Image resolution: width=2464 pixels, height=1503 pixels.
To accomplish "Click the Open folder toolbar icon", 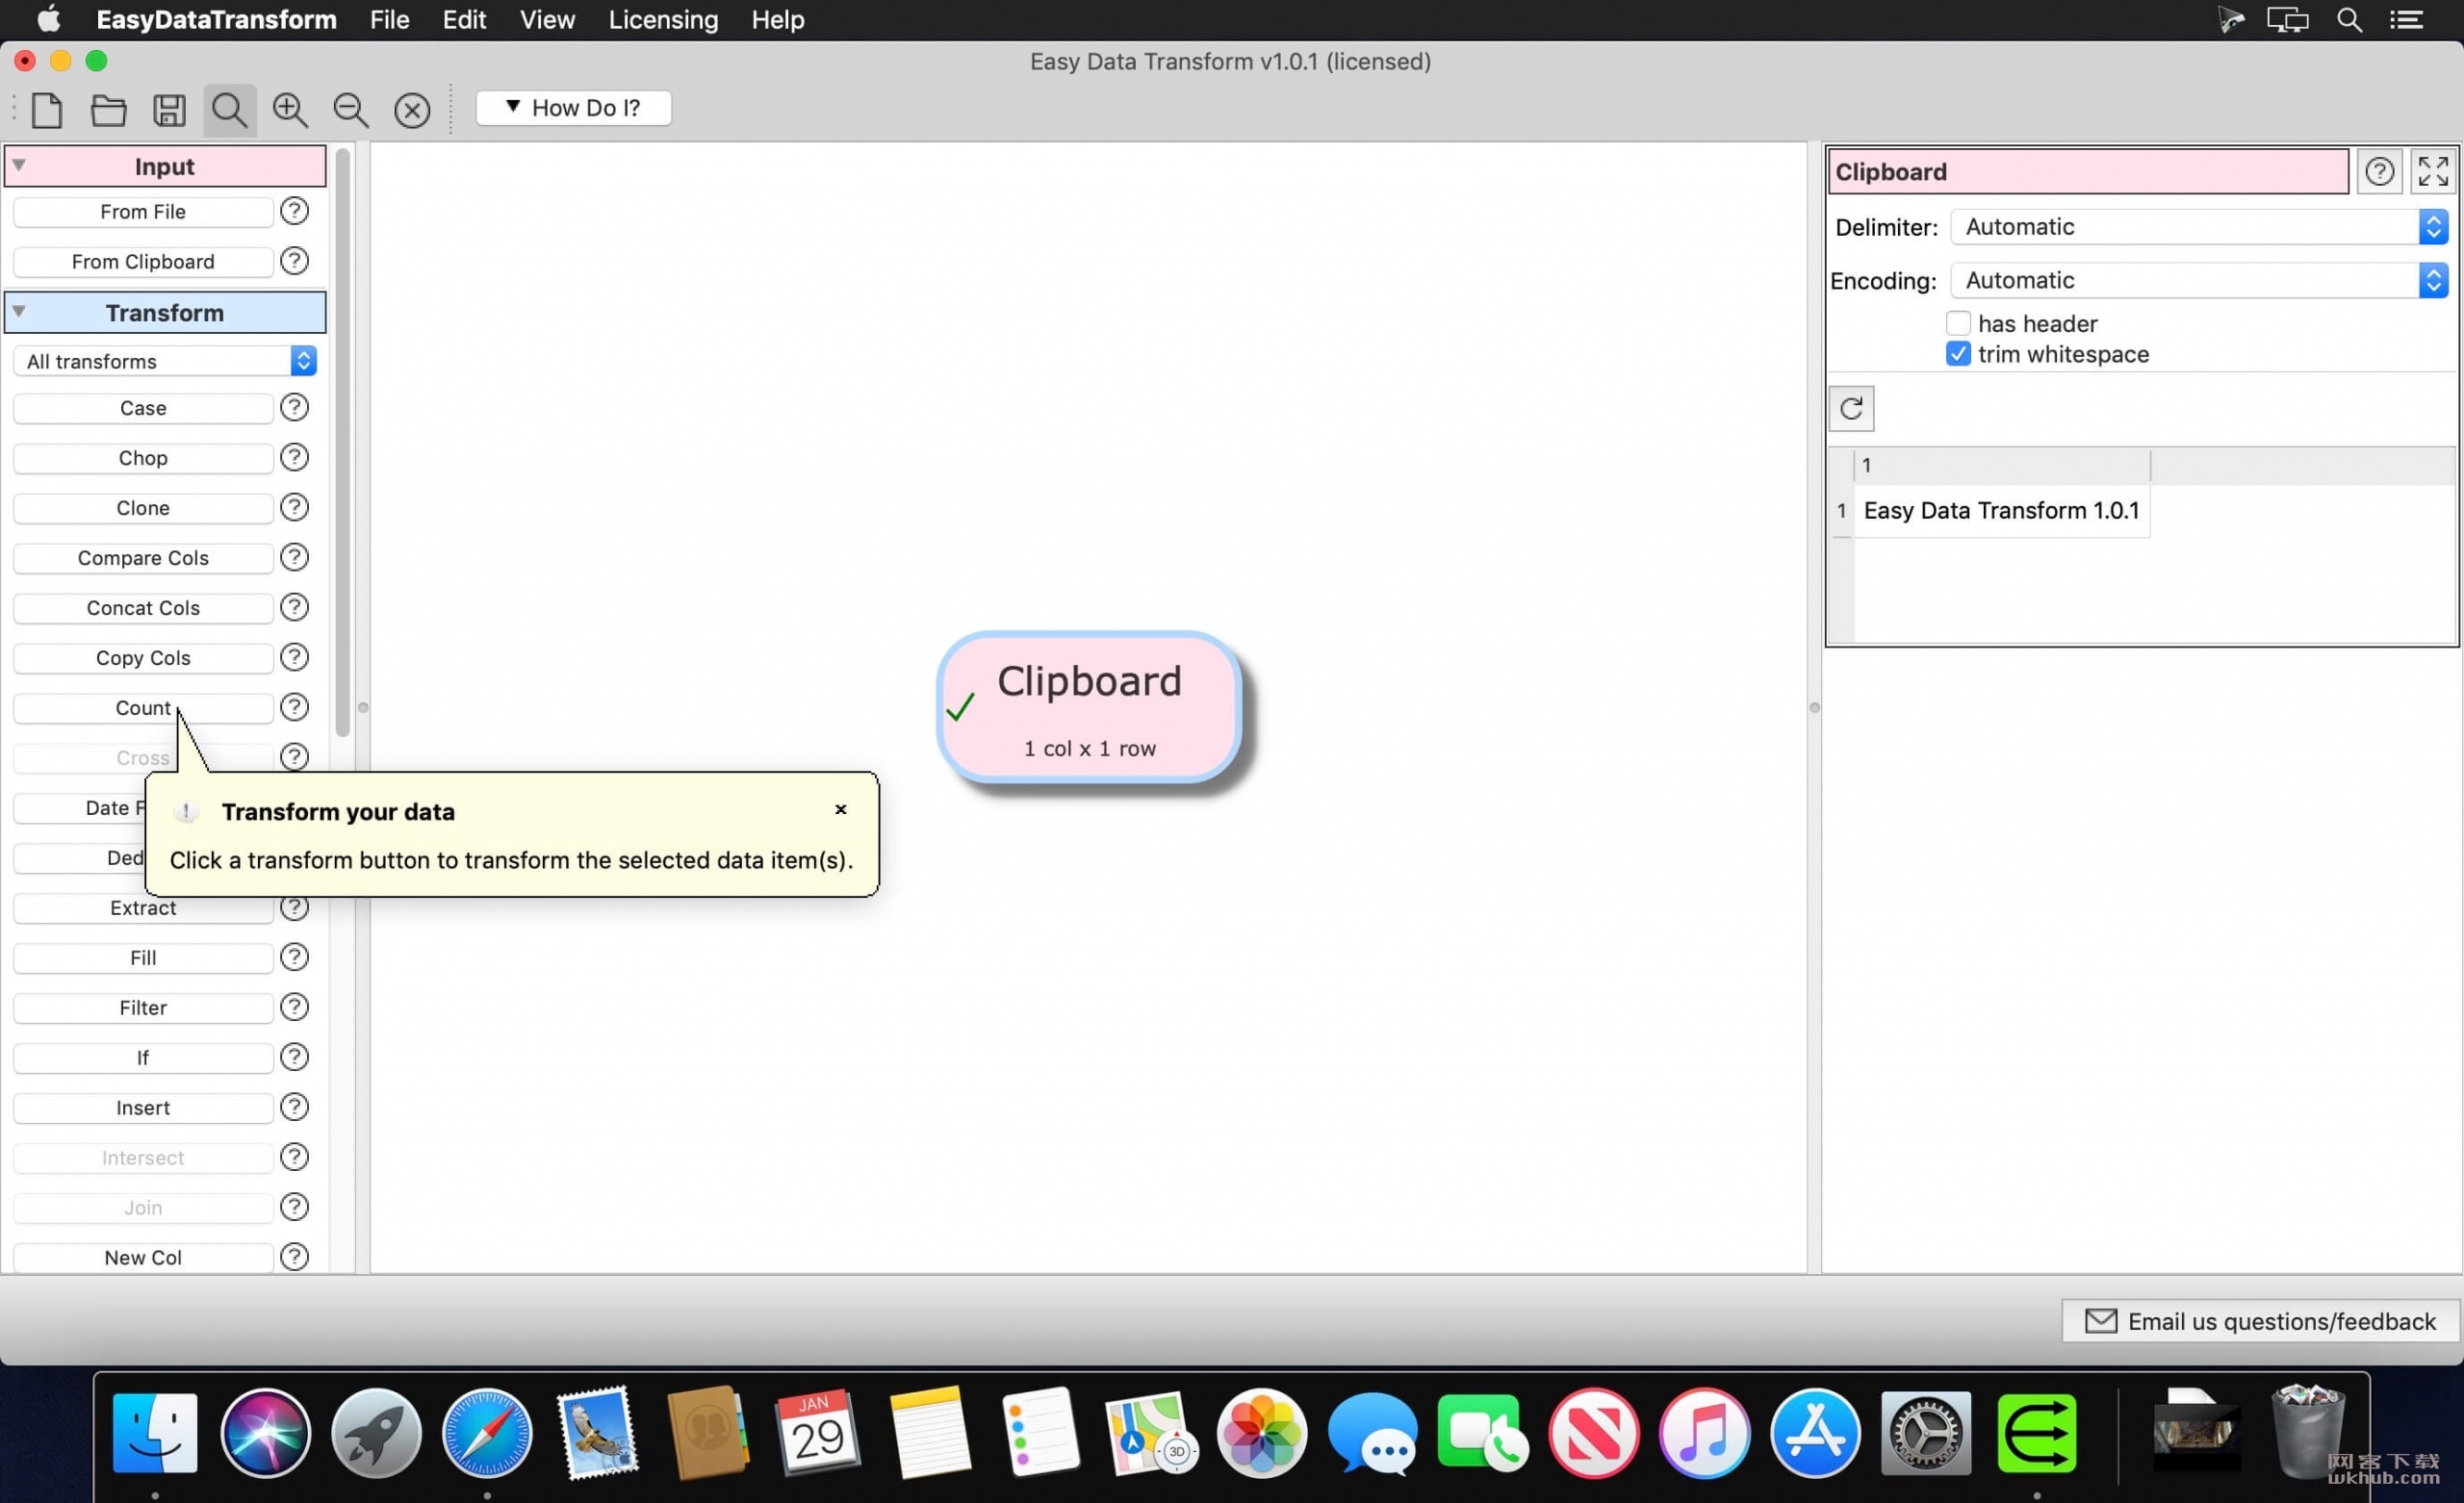I will click(x=108, y=109).
